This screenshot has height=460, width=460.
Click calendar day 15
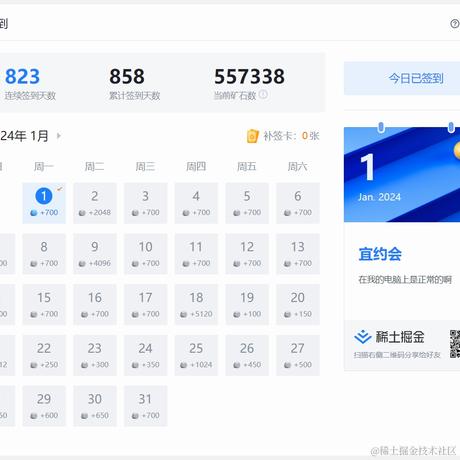(44, 304)
